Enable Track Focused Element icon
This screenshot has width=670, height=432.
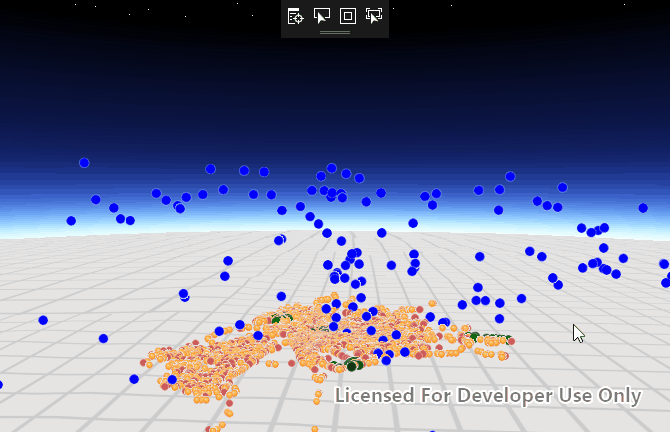[x=374, y=16]
